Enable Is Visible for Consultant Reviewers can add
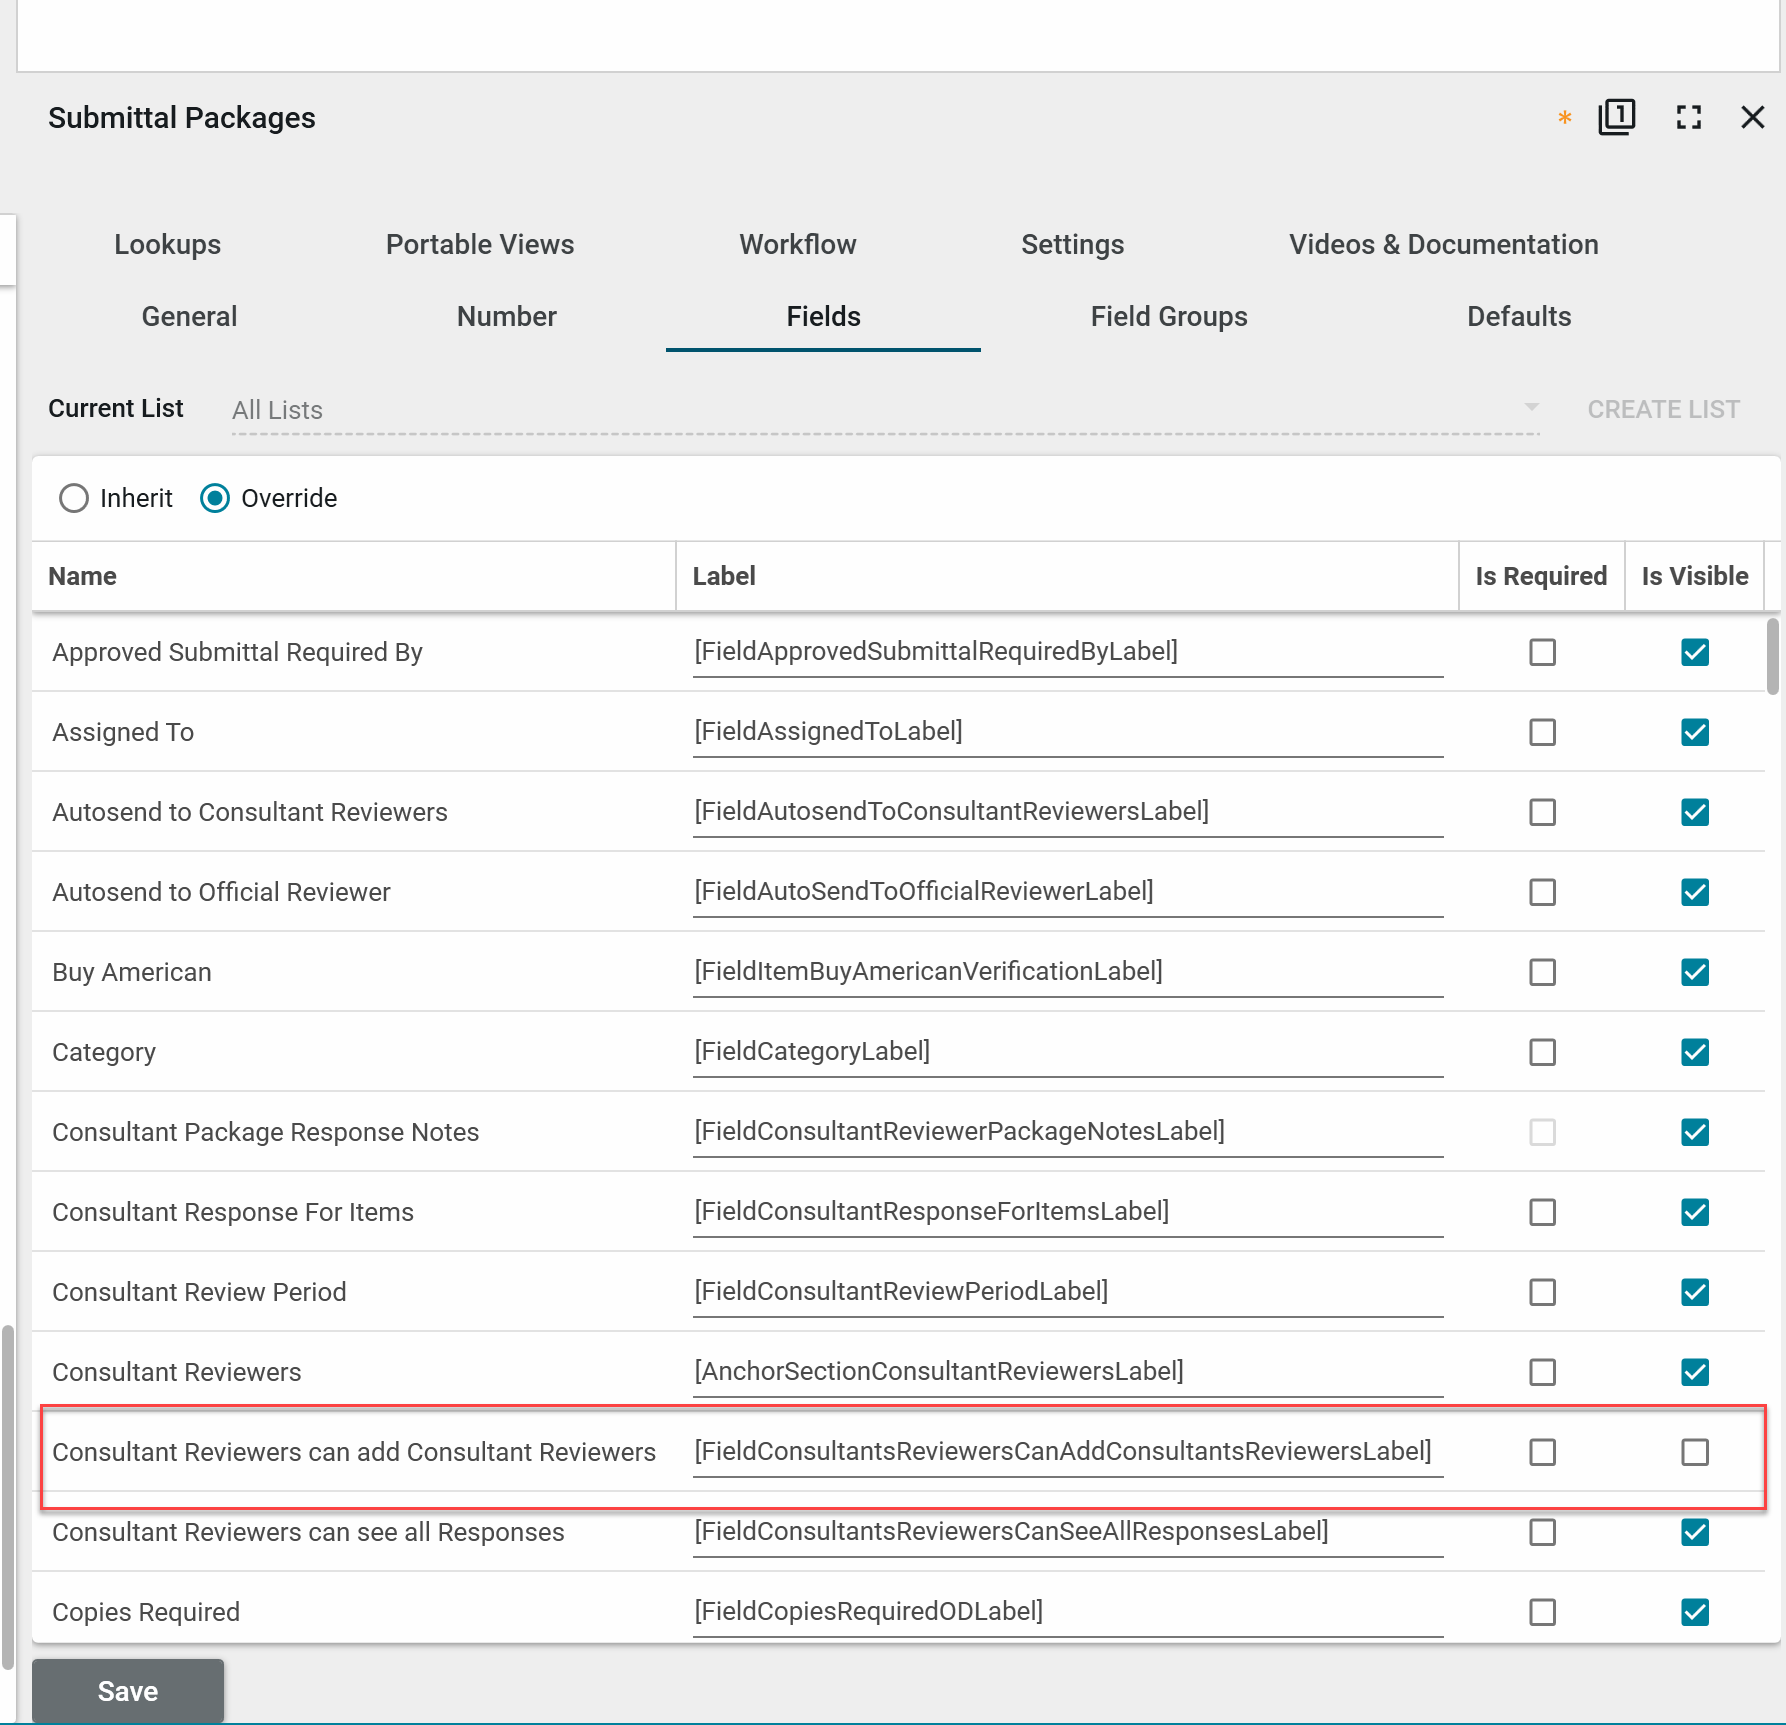1786x1725 pixels. [x=1695, y=1452]
